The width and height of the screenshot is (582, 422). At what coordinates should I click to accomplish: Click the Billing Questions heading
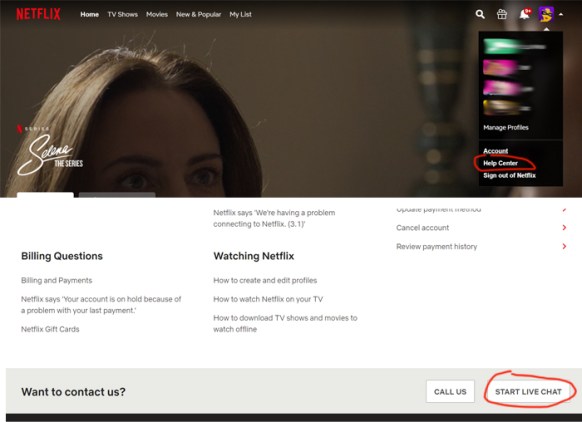click(x=62, y=256)
